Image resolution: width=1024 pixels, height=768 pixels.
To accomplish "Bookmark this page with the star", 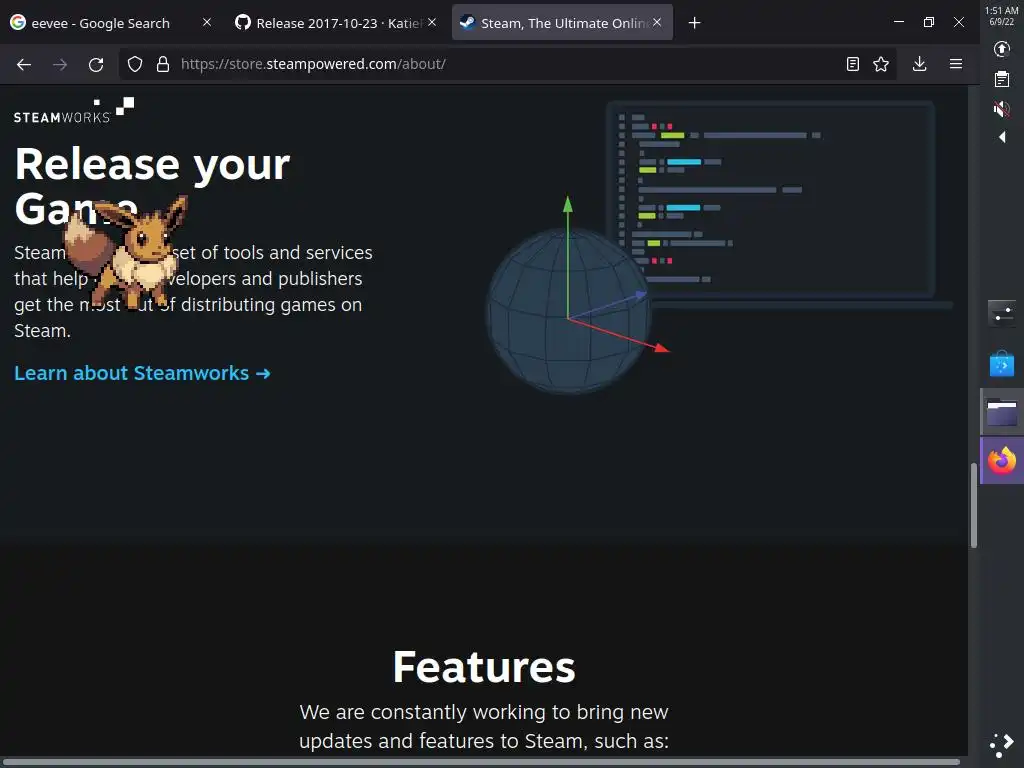I will tap(881, 64).
